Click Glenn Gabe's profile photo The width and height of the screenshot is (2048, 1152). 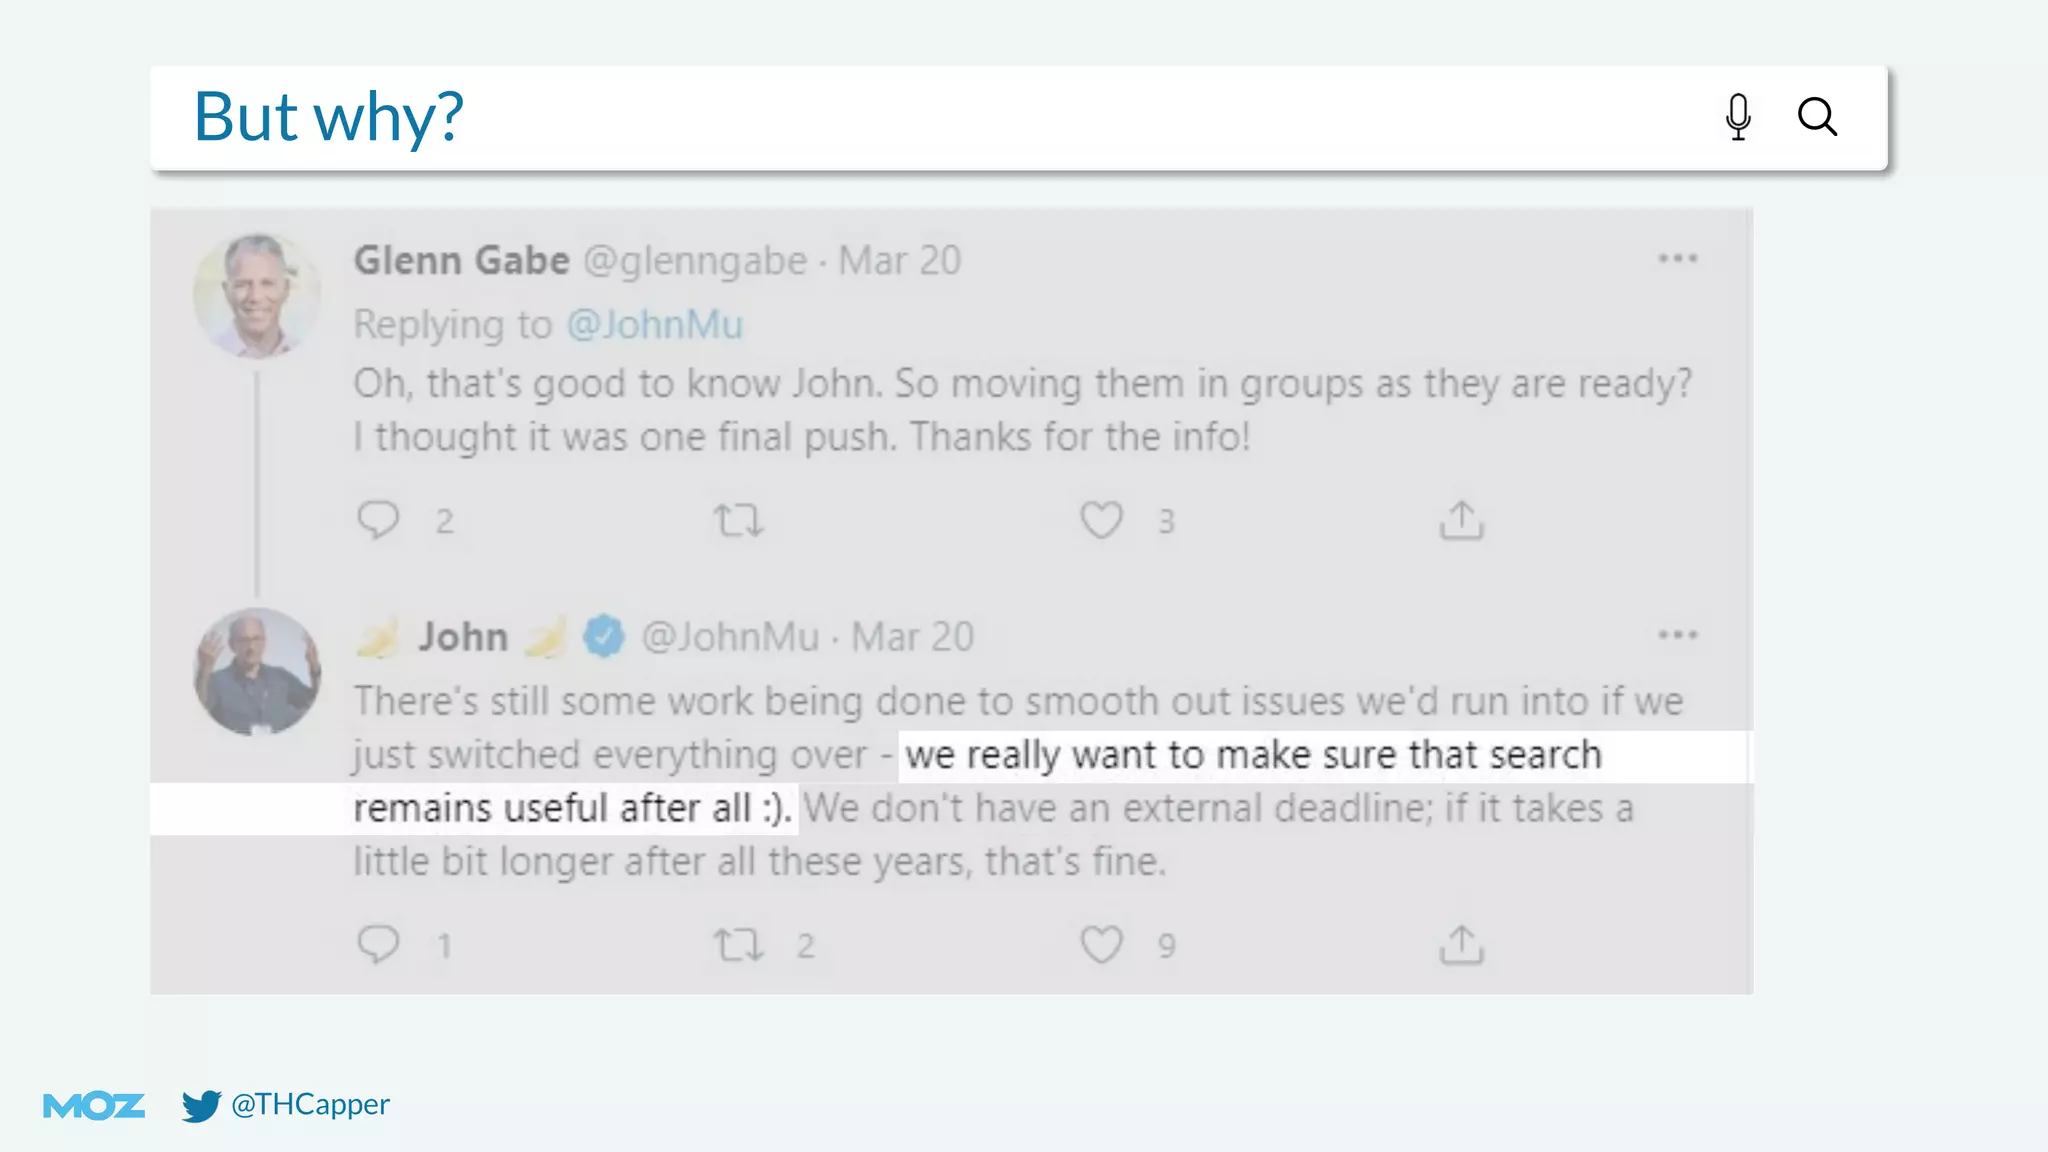click(257, 296)
